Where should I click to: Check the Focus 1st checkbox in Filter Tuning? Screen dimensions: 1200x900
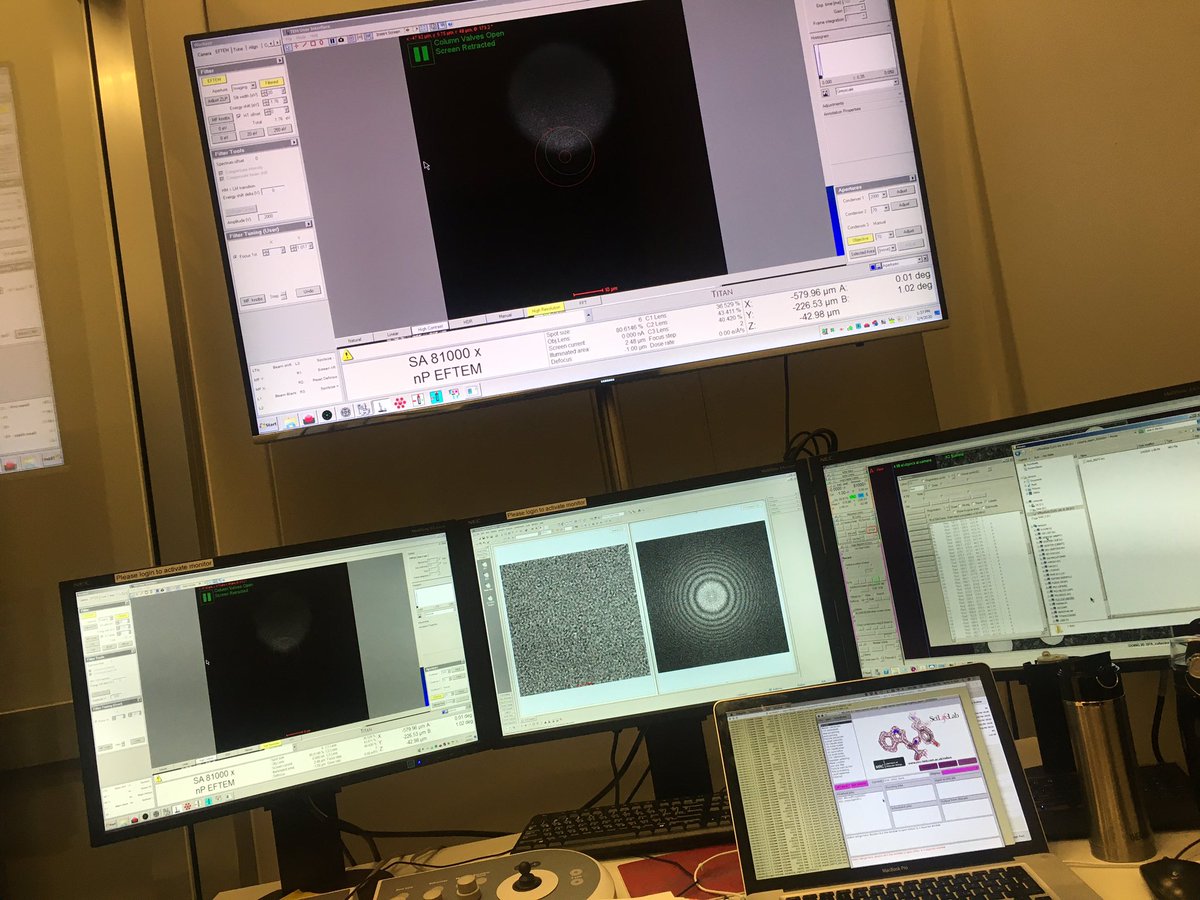coord(235,256)
